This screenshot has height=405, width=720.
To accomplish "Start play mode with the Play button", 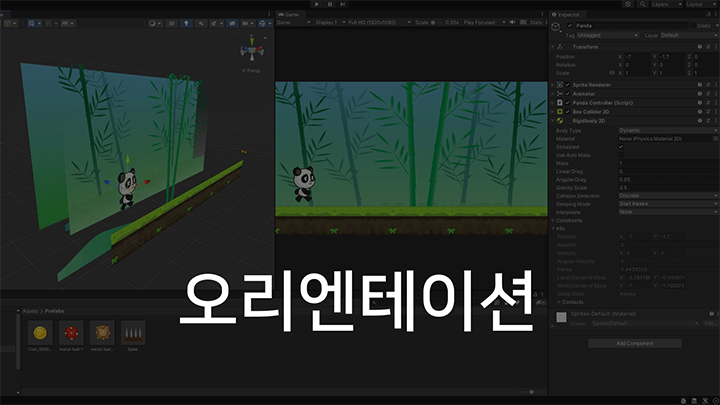I will click(x=317, y=4).
